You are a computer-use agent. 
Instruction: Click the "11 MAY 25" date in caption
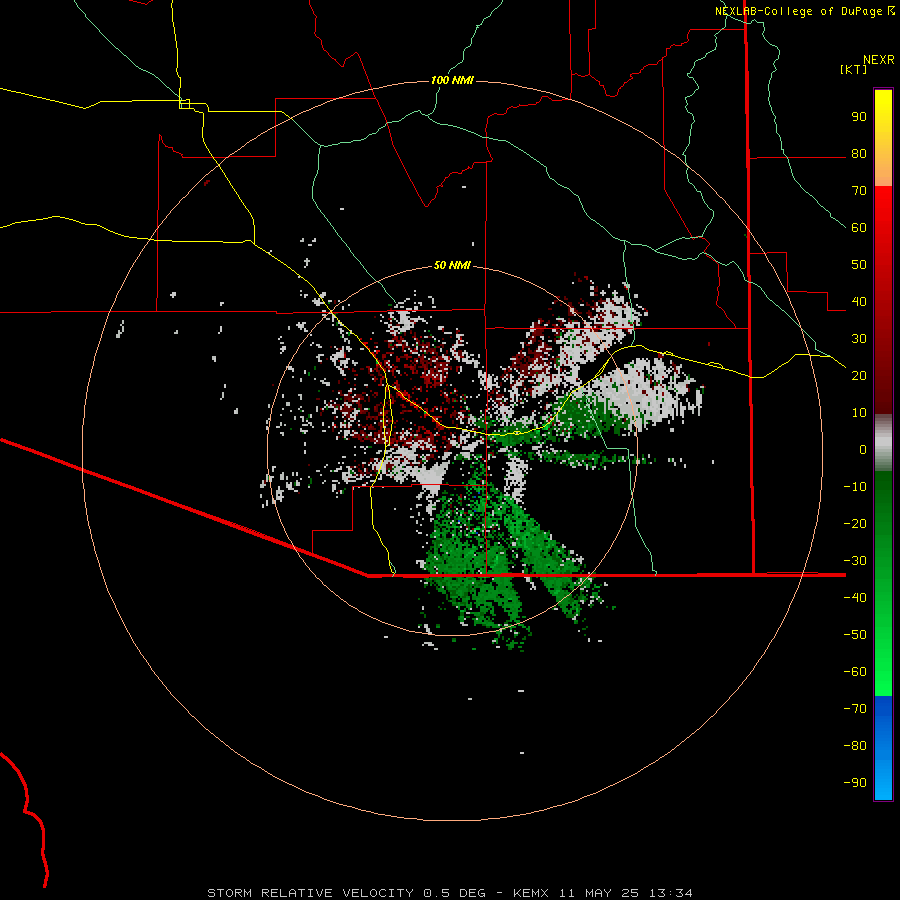(x=599, y=893)
